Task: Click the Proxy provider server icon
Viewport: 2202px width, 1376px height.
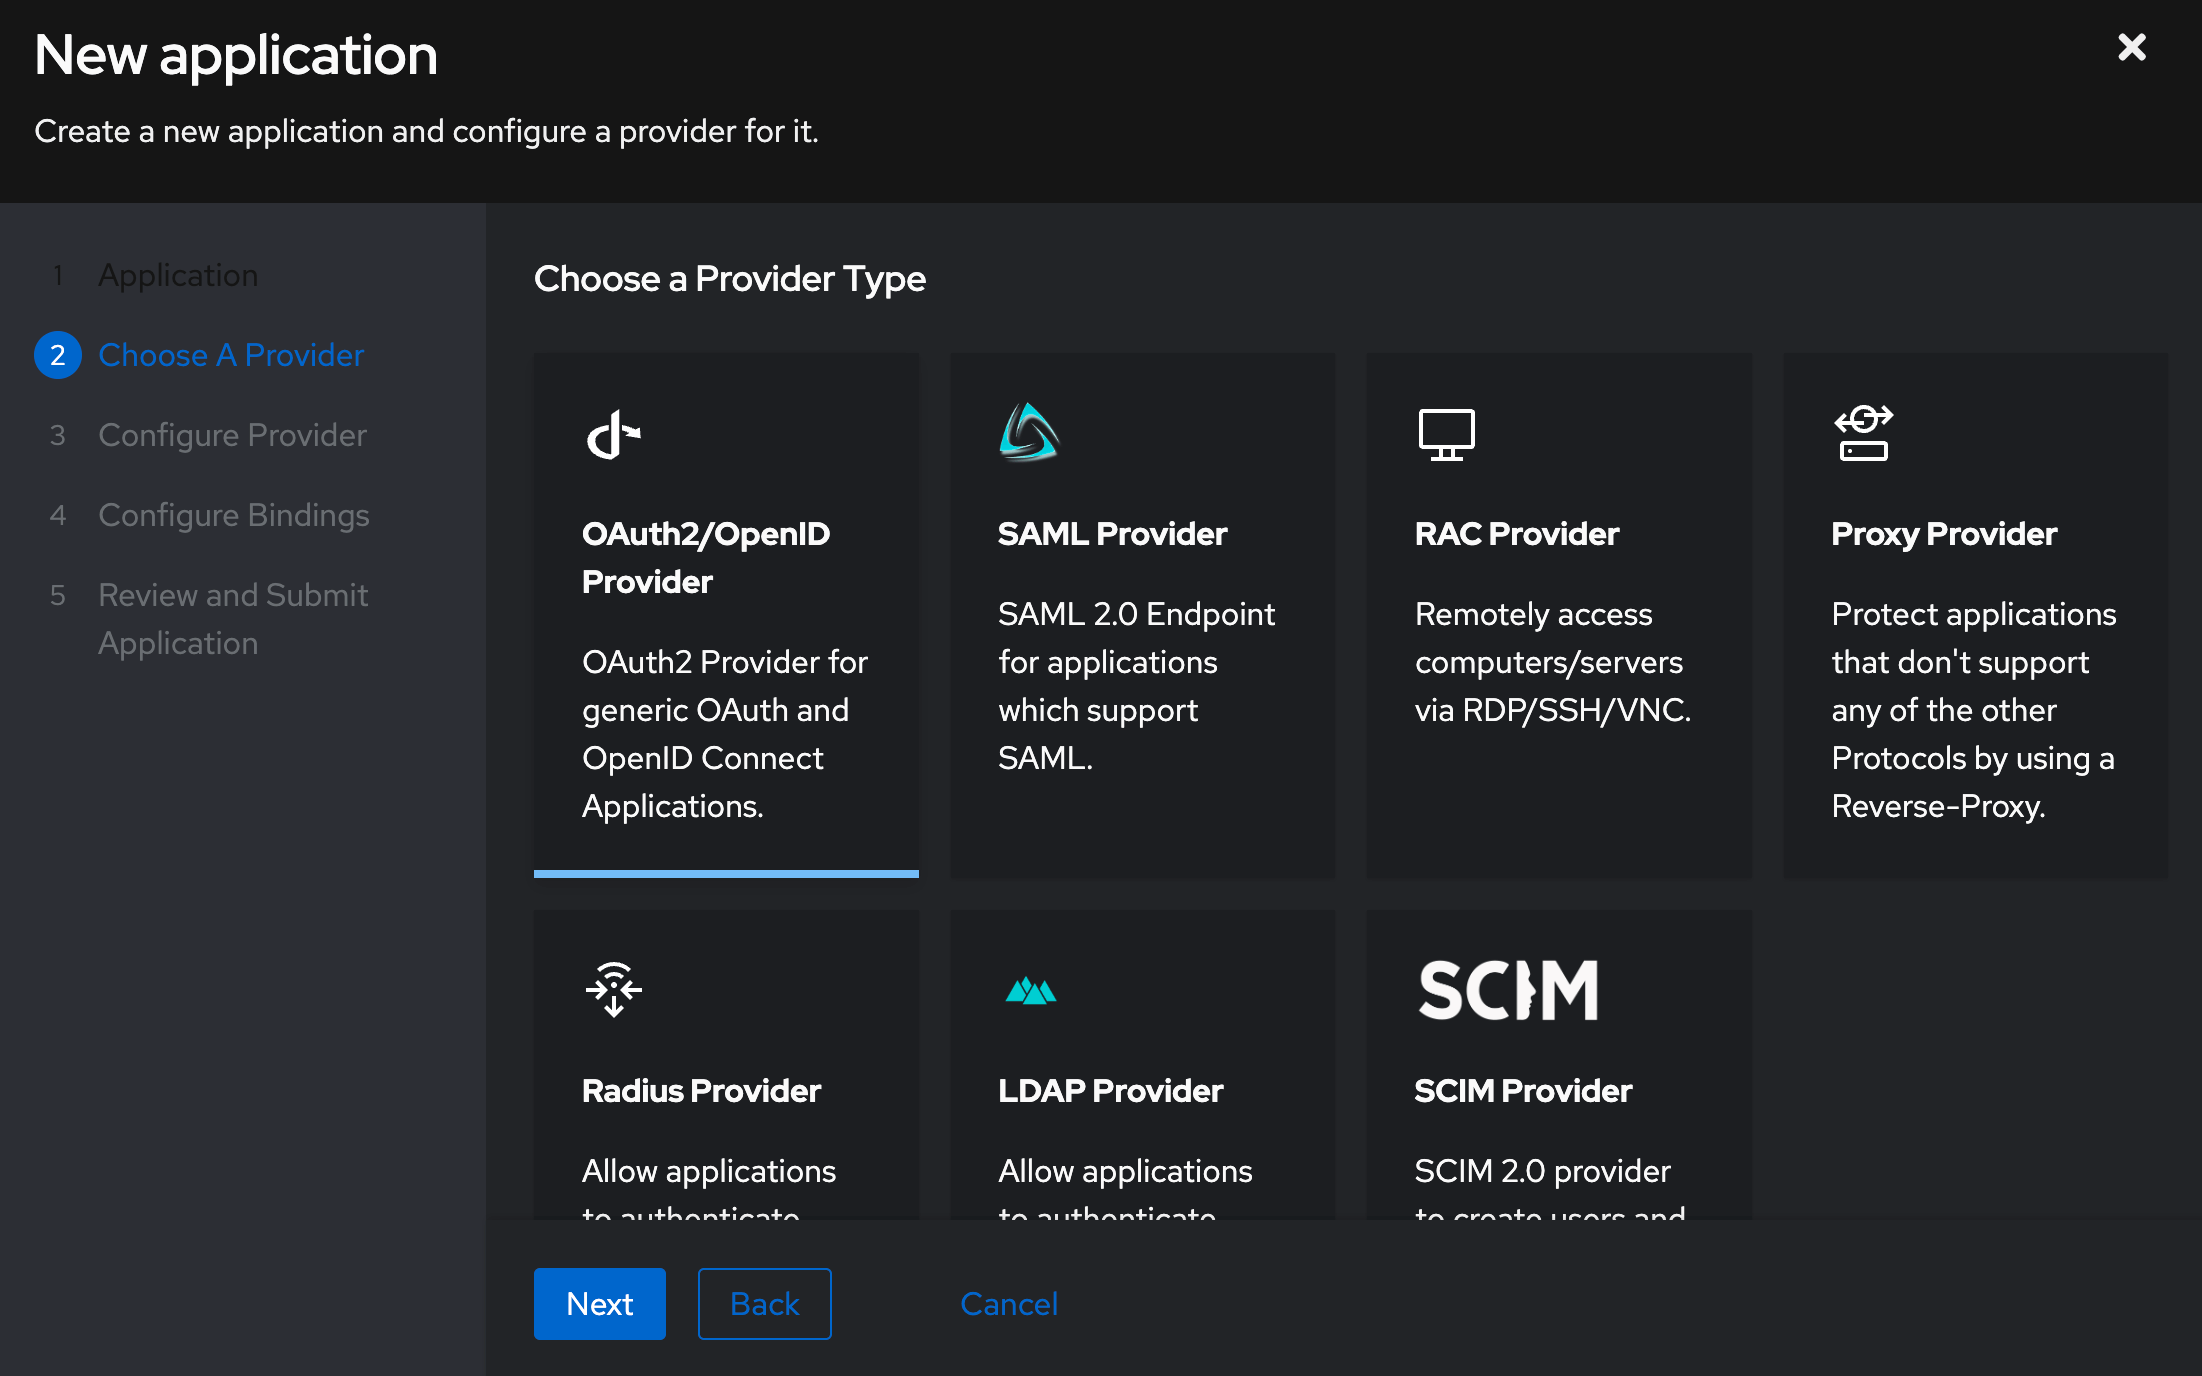Action: click(1863, 433)
